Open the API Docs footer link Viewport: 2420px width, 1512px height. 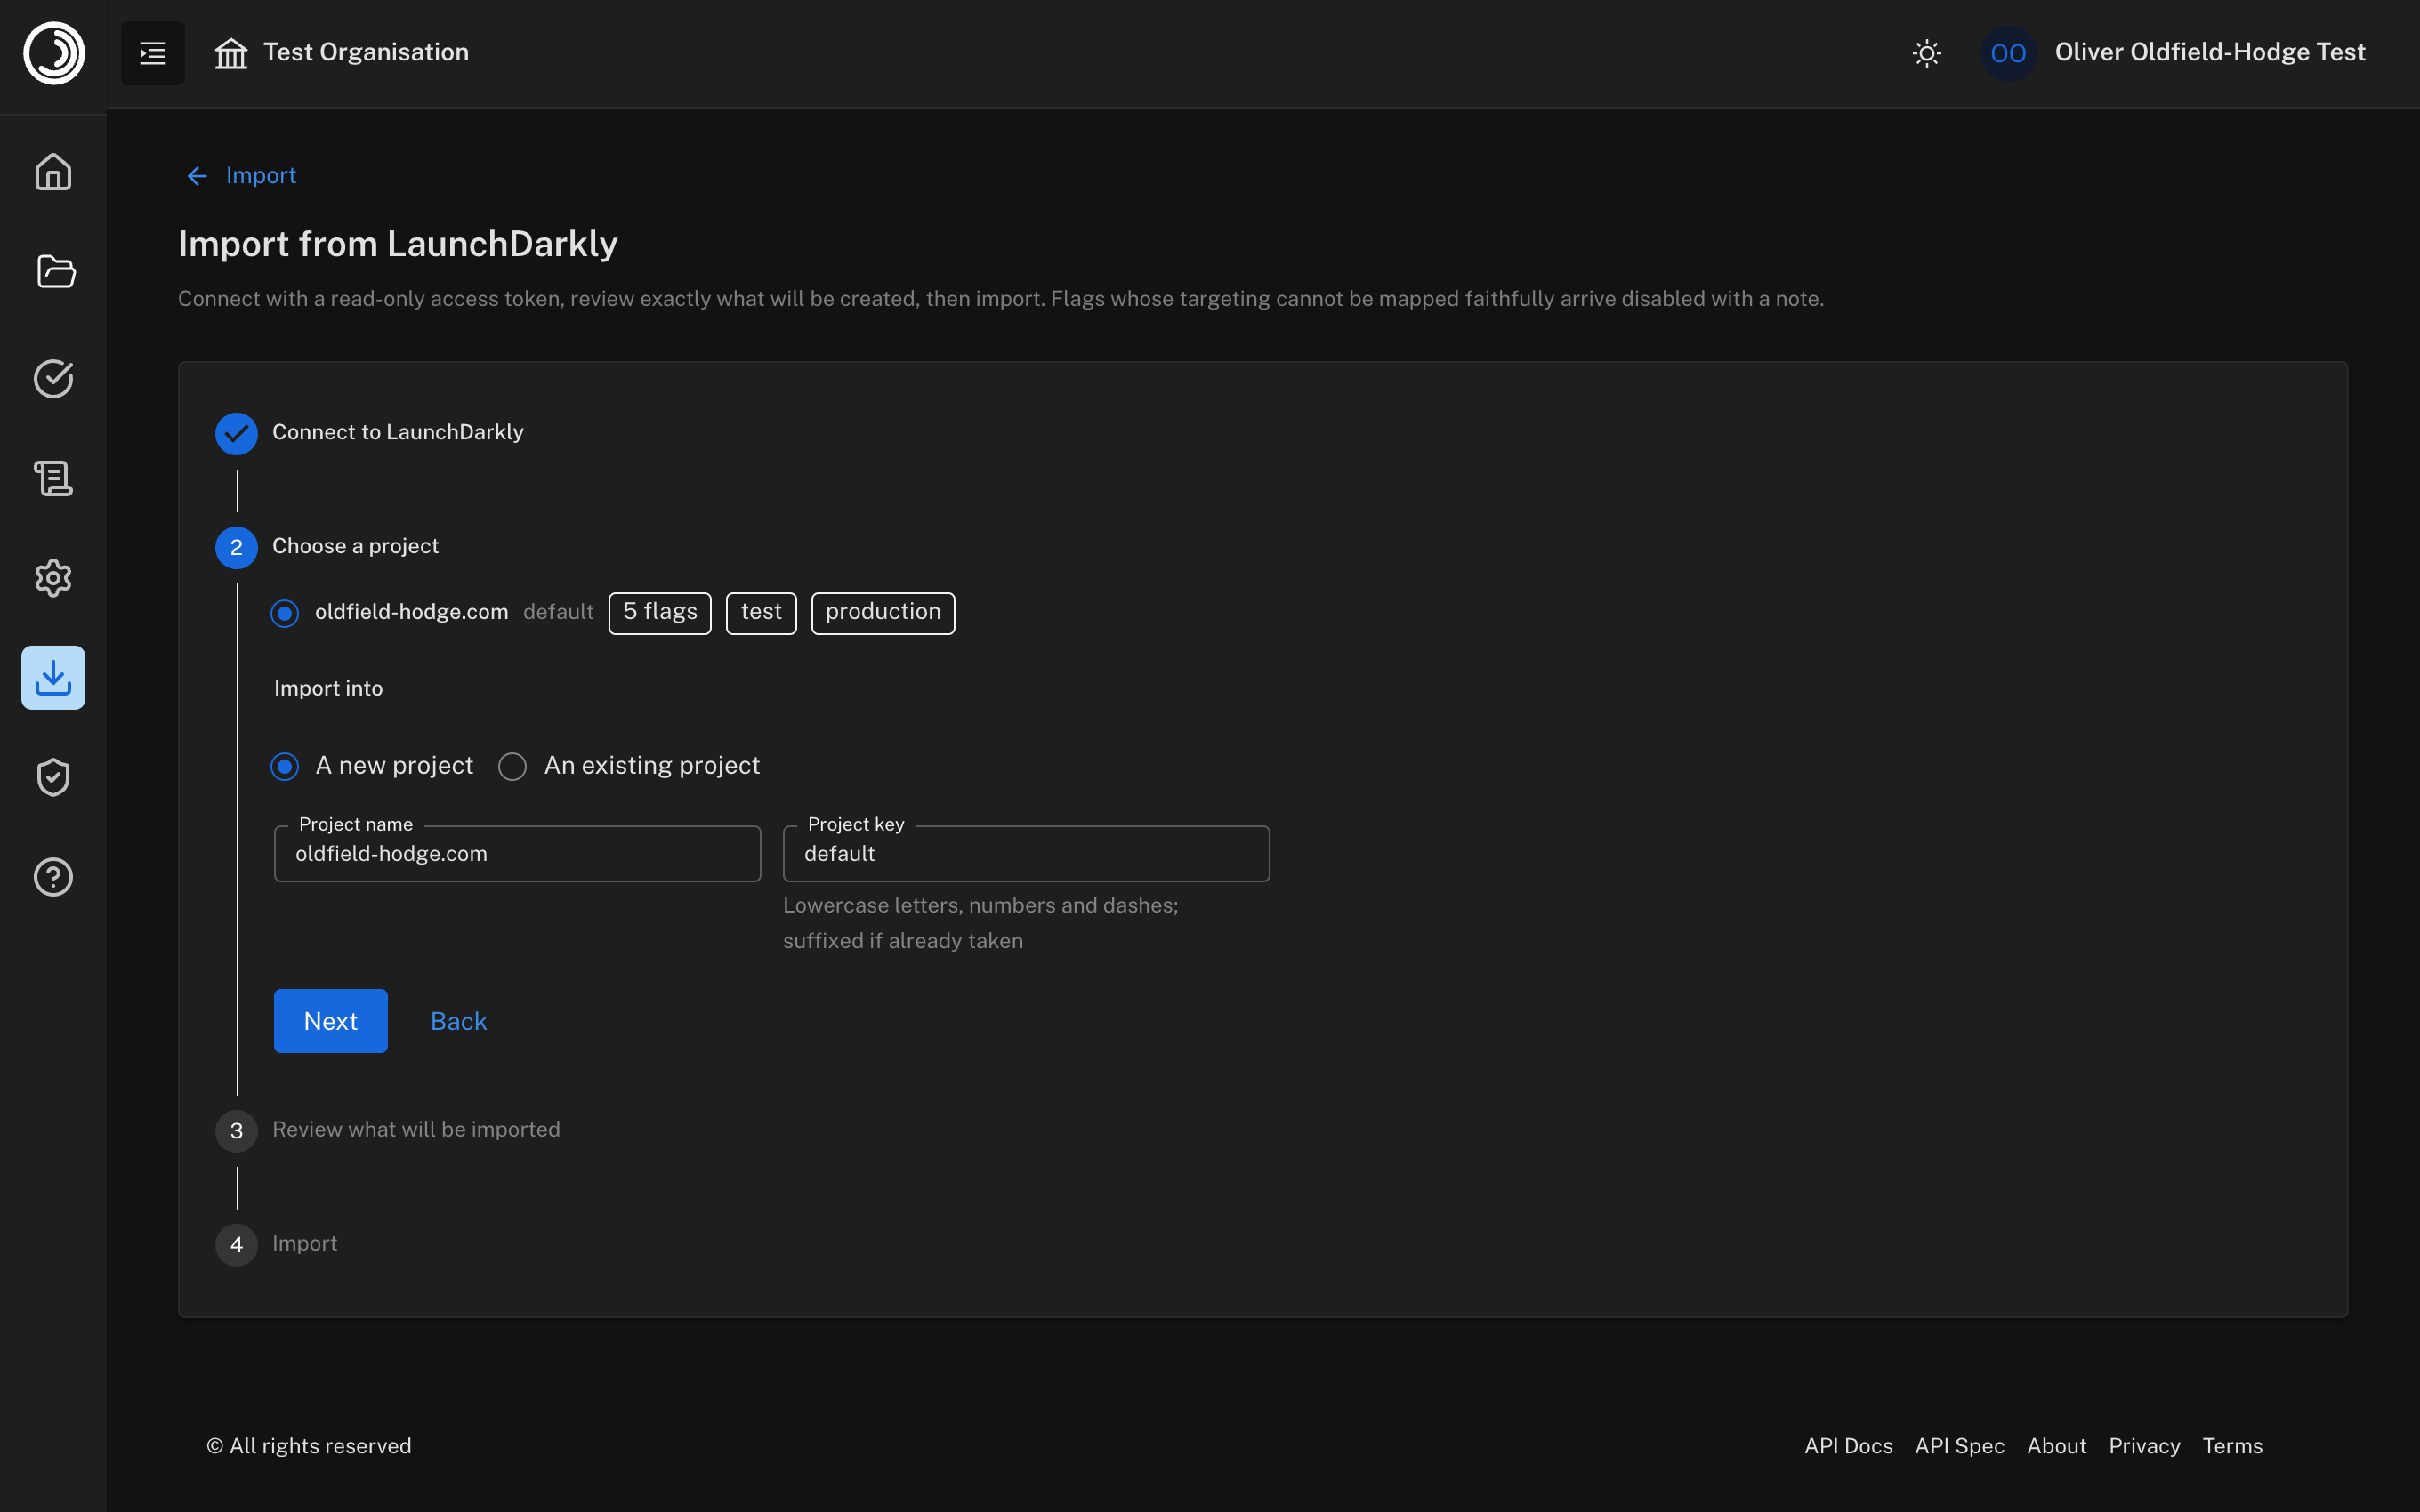[x=1848, y=1446]
